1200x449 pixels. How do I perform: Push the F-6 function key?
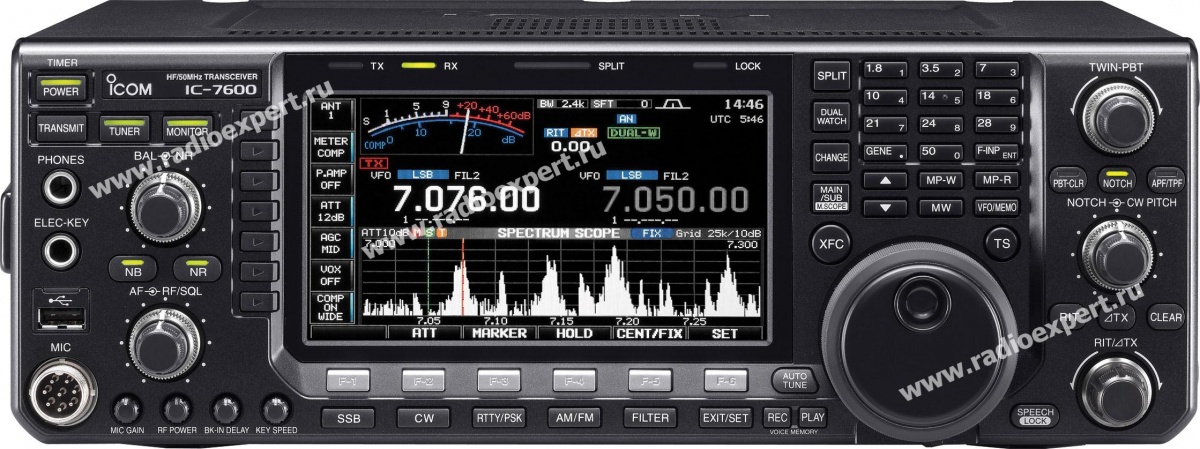[x=726, y=380]
